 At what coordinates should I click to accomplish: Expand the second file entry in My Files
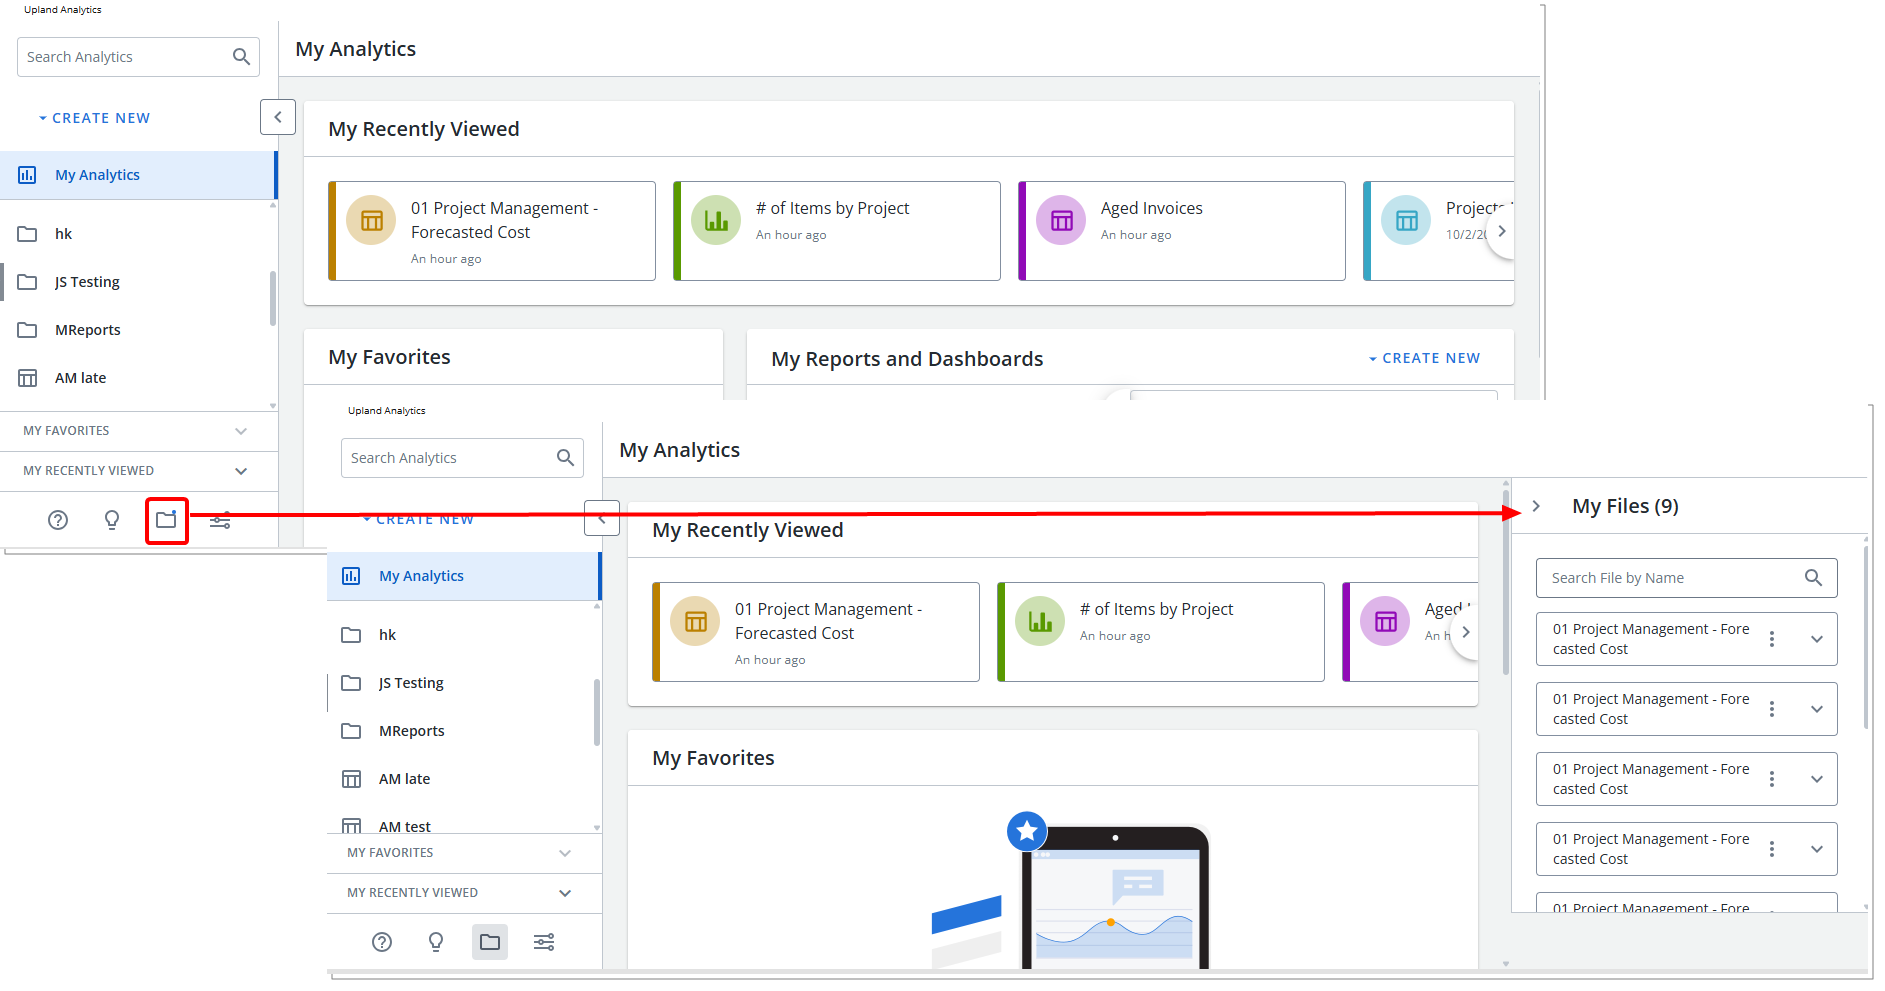coord(1817,709)
